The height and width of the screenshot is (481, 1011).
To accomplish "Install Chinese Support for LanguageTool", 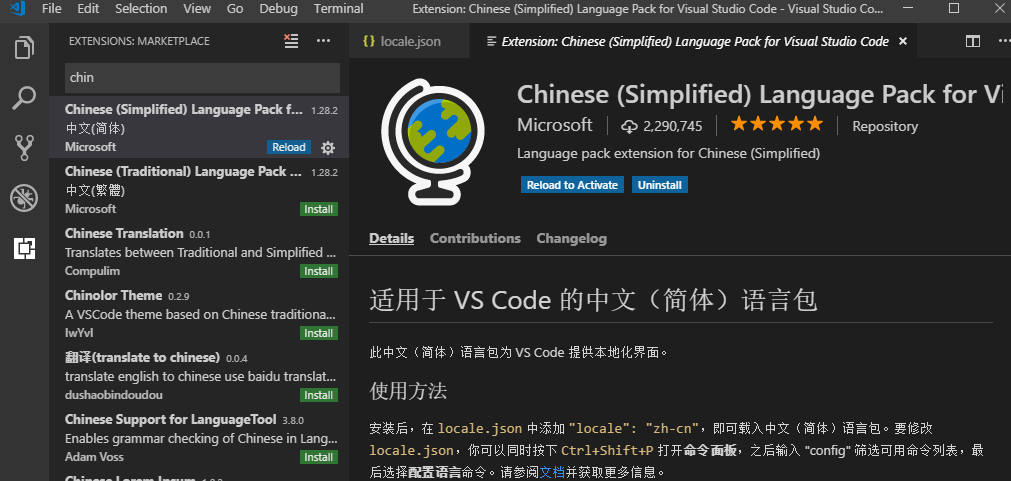I will point(319,456).
